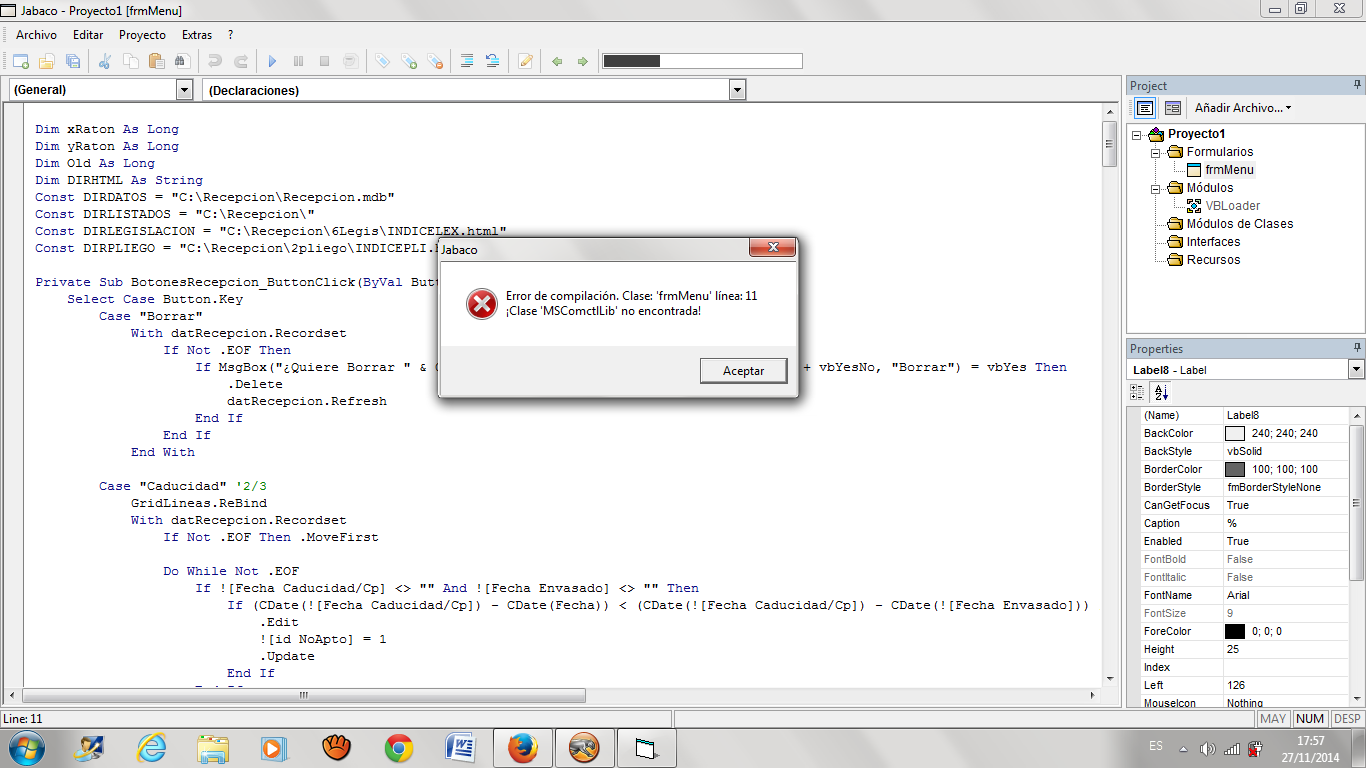Click the pencil note toolbar icon
Image resolution: width=1366 pixels, height=768 pixels.
tap(526, 61)
